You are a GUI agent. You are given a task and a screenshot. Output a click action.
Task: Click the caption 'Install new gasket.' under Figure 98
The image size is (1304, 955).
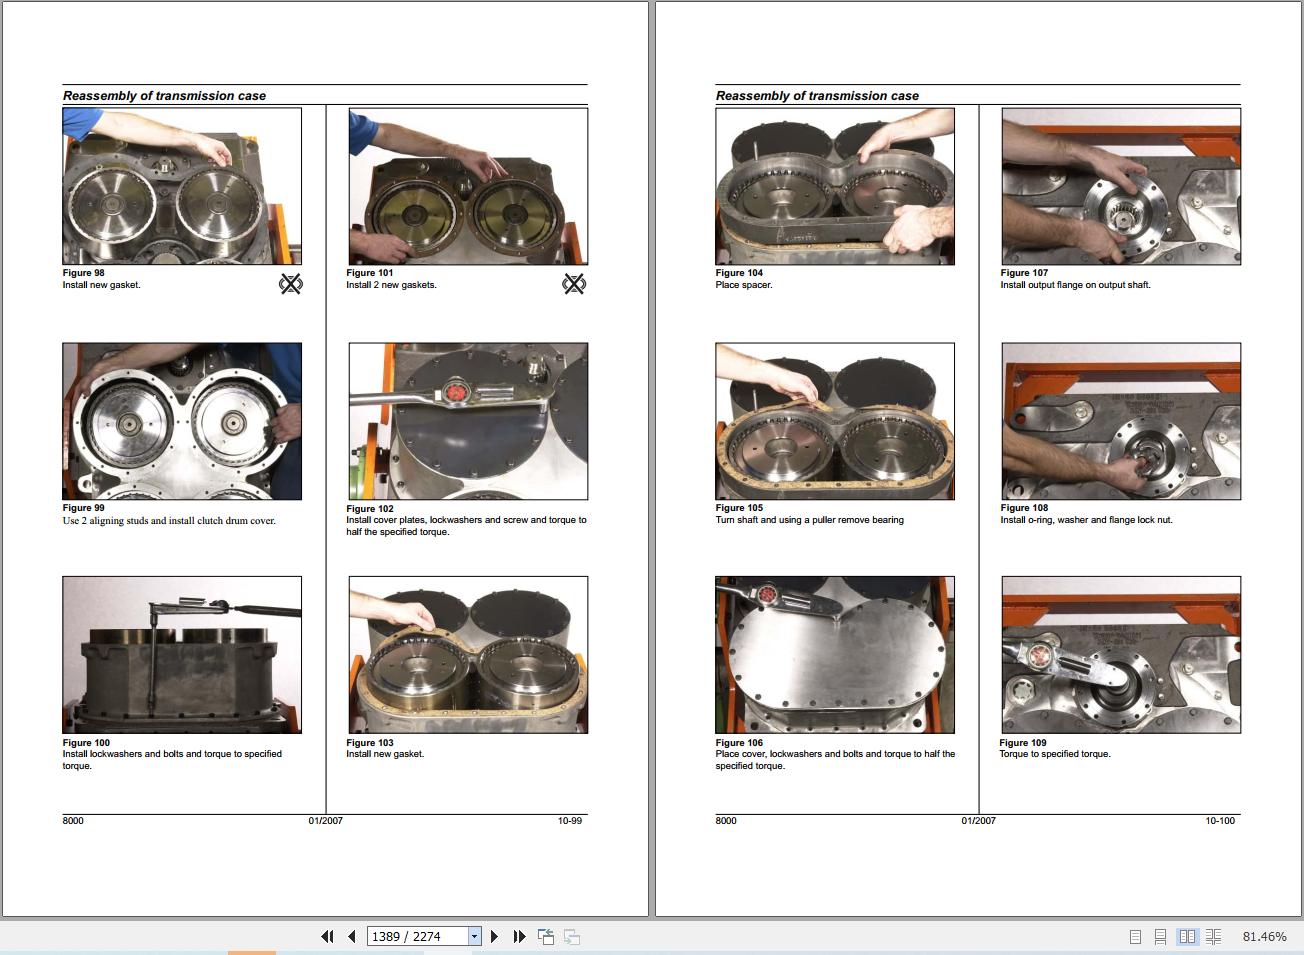[x=102, y=285]
